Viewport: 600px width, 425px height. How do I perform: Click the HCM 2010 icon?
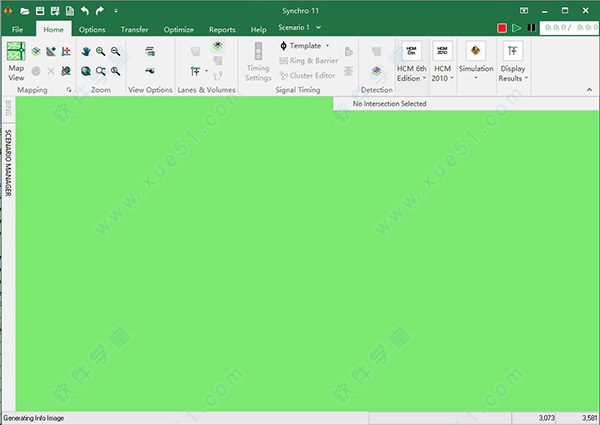[x=442, y=50]
